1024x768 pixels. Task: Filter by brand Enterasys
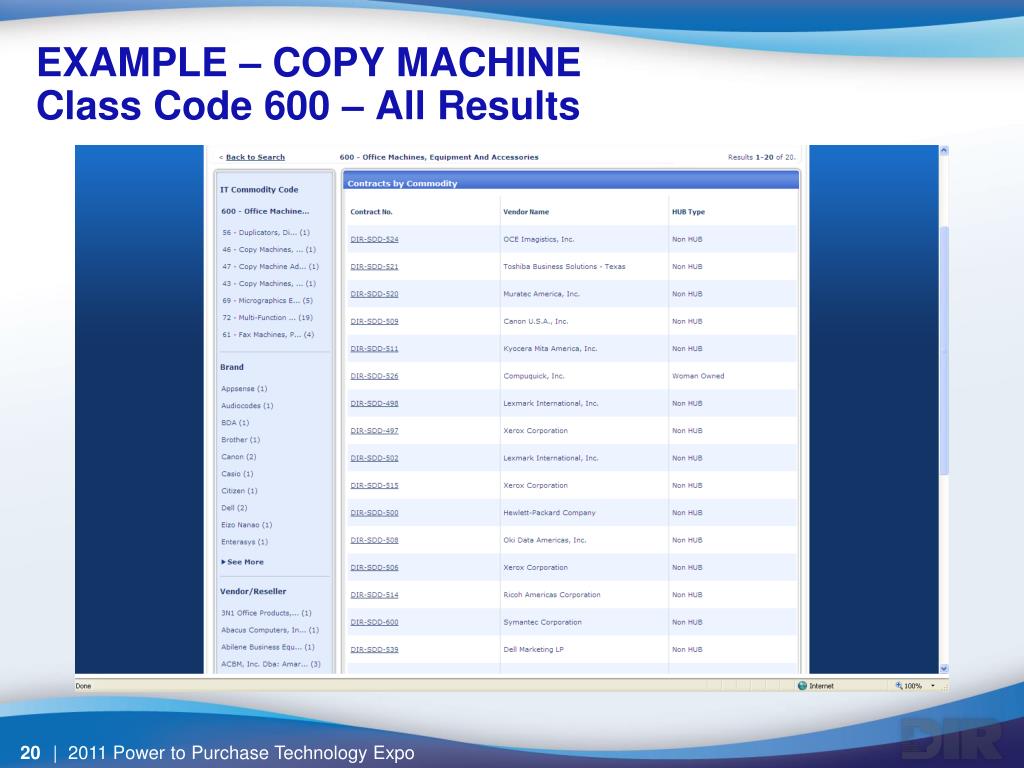pyautogui.click(x=244, y=541)
